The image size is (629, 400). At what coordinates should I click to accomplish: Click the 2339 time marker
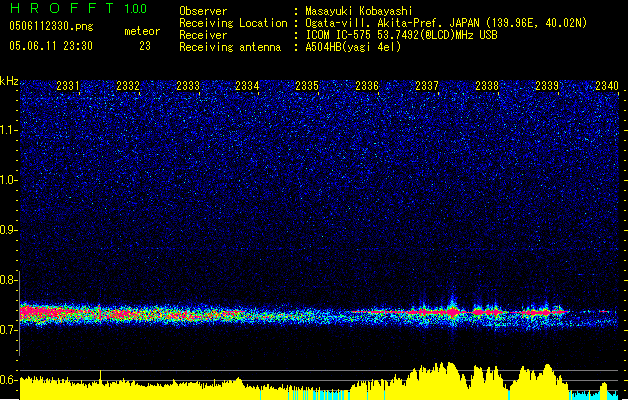547,85
